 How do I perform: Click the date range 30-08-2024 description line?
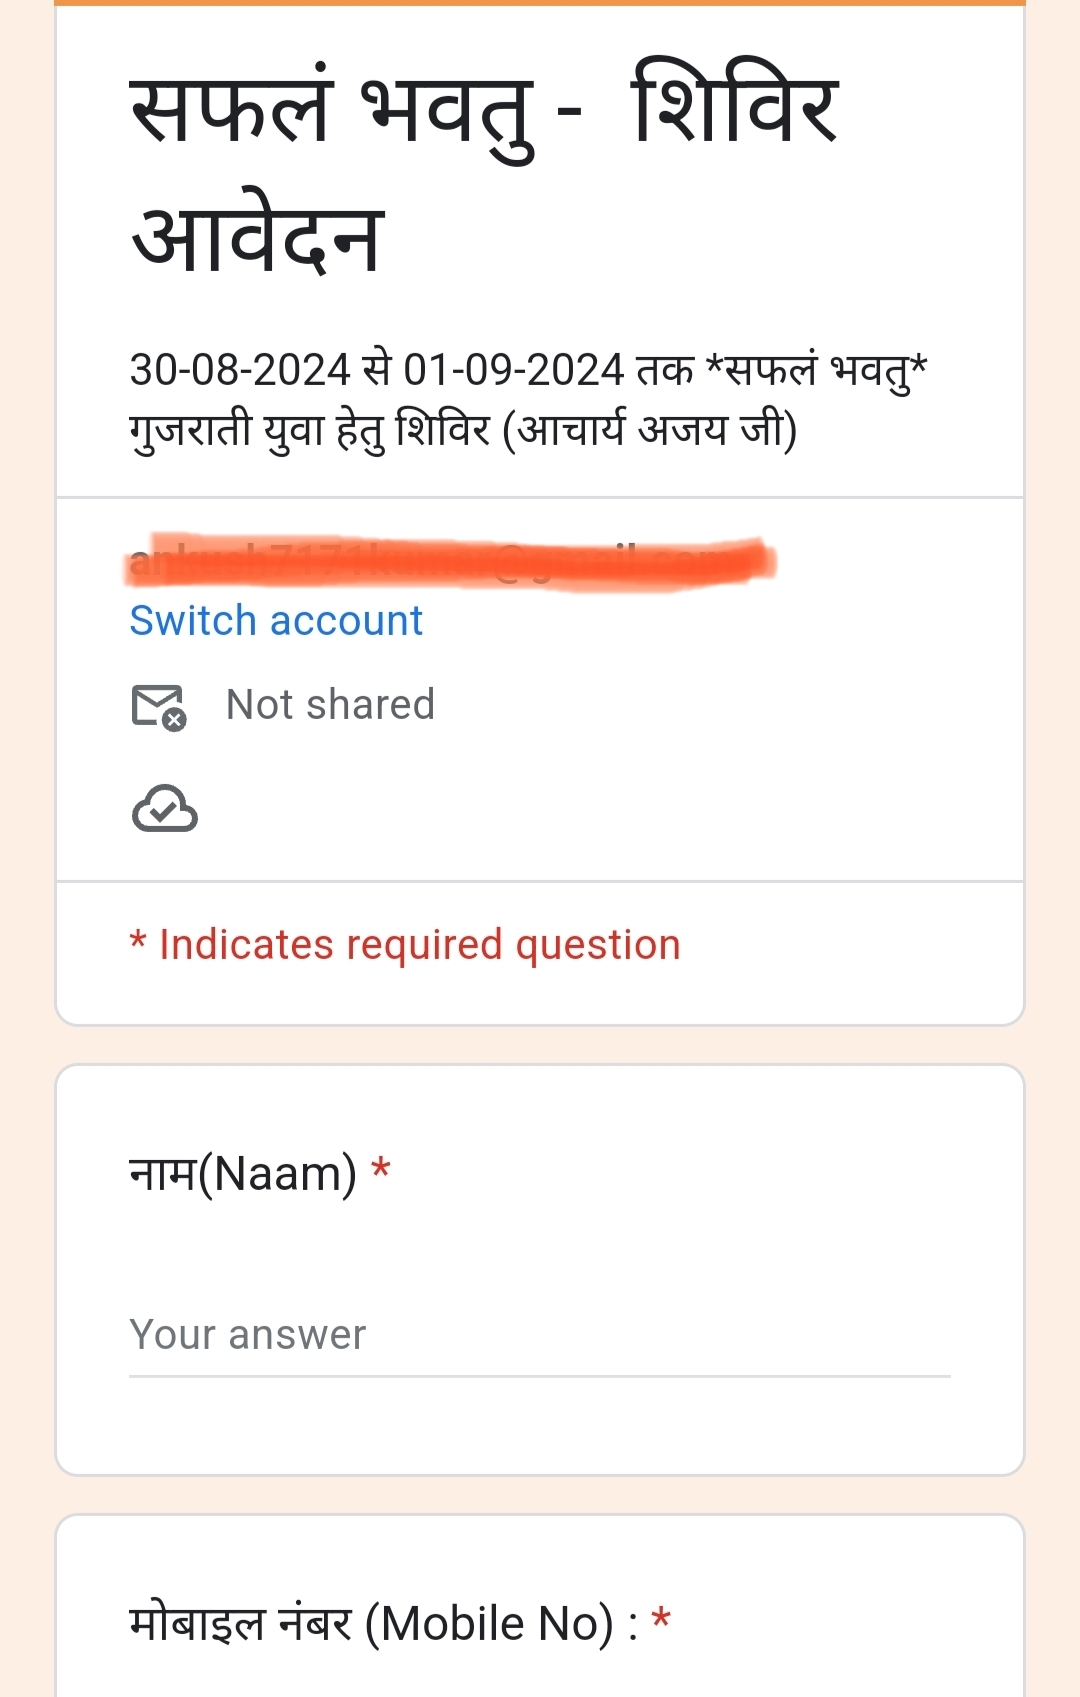click(528, 370)
